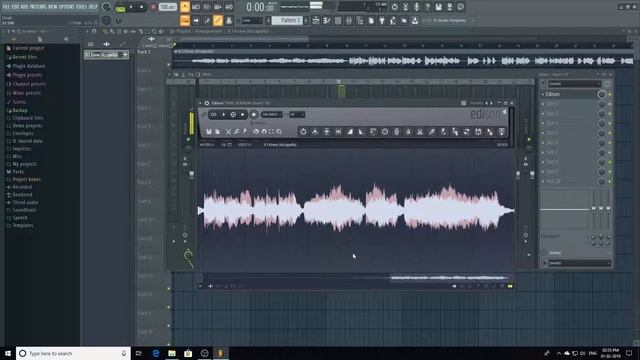
Task: Click the main transport play button
Action: click(x=131, y=7)
